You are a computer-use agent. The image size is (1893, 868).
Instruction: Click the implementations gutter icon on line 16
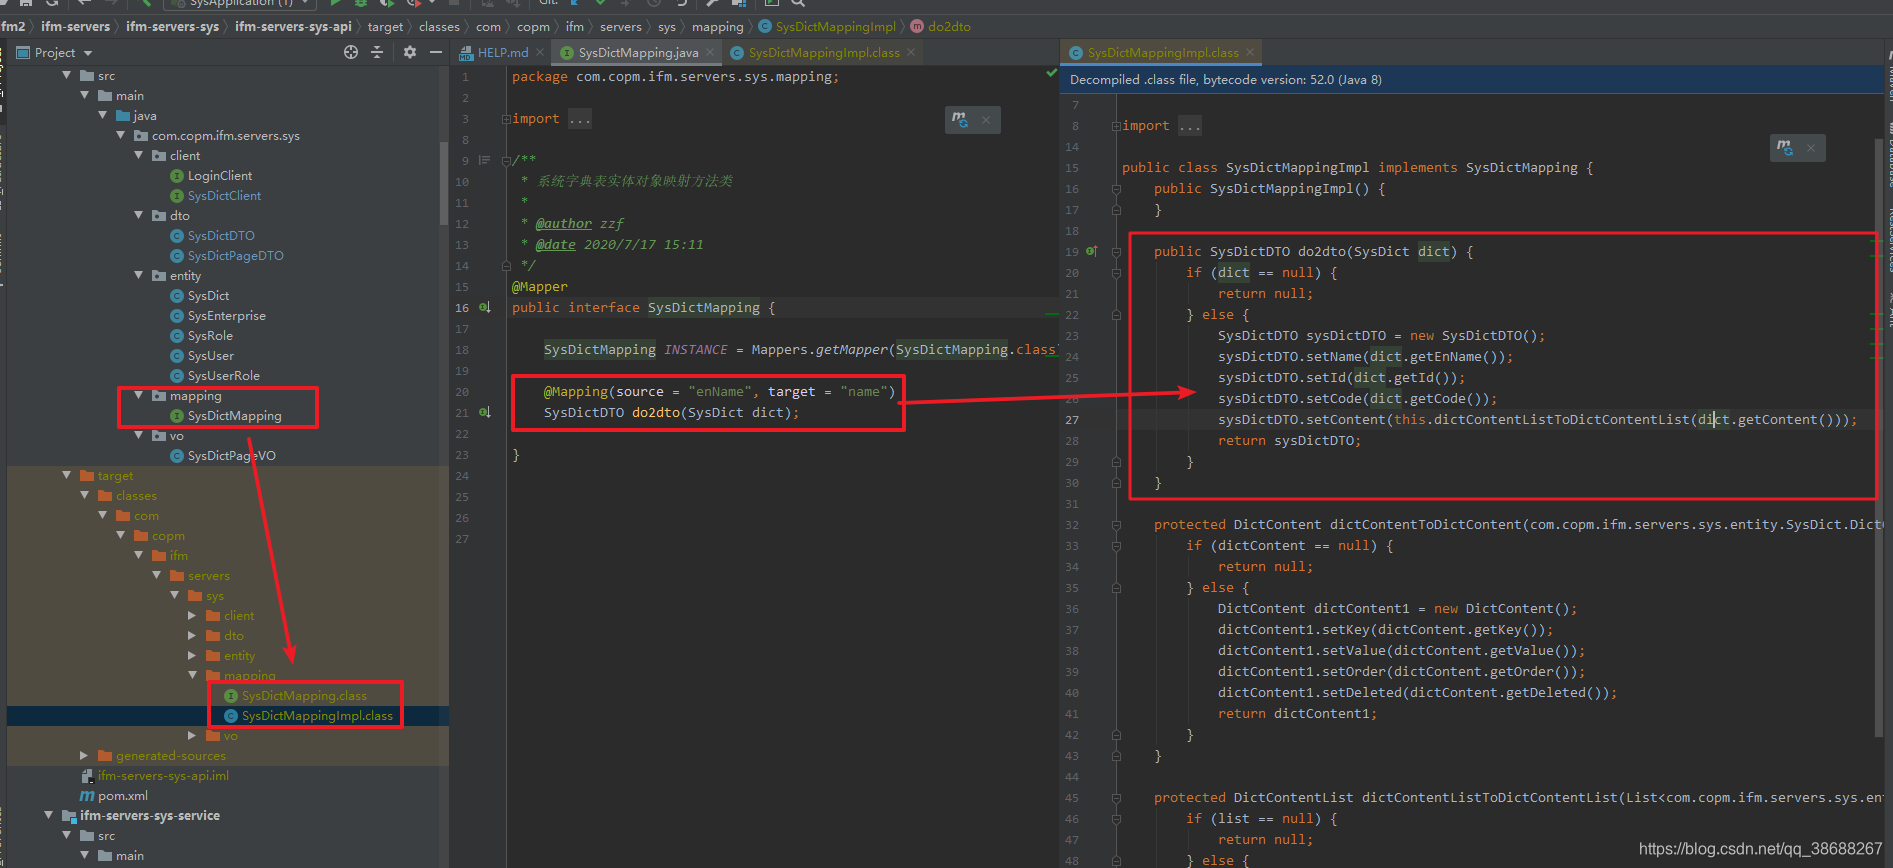485,308
